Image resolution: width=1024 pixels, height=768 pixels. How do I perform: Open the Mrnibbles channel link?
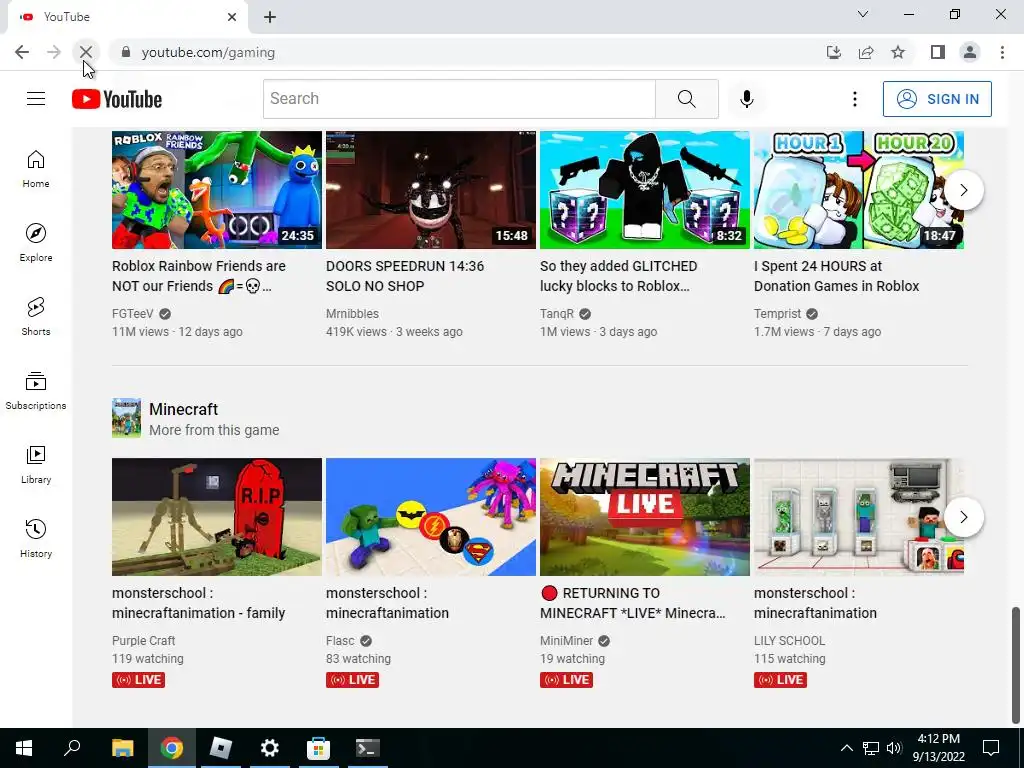[x=352, y=313]
